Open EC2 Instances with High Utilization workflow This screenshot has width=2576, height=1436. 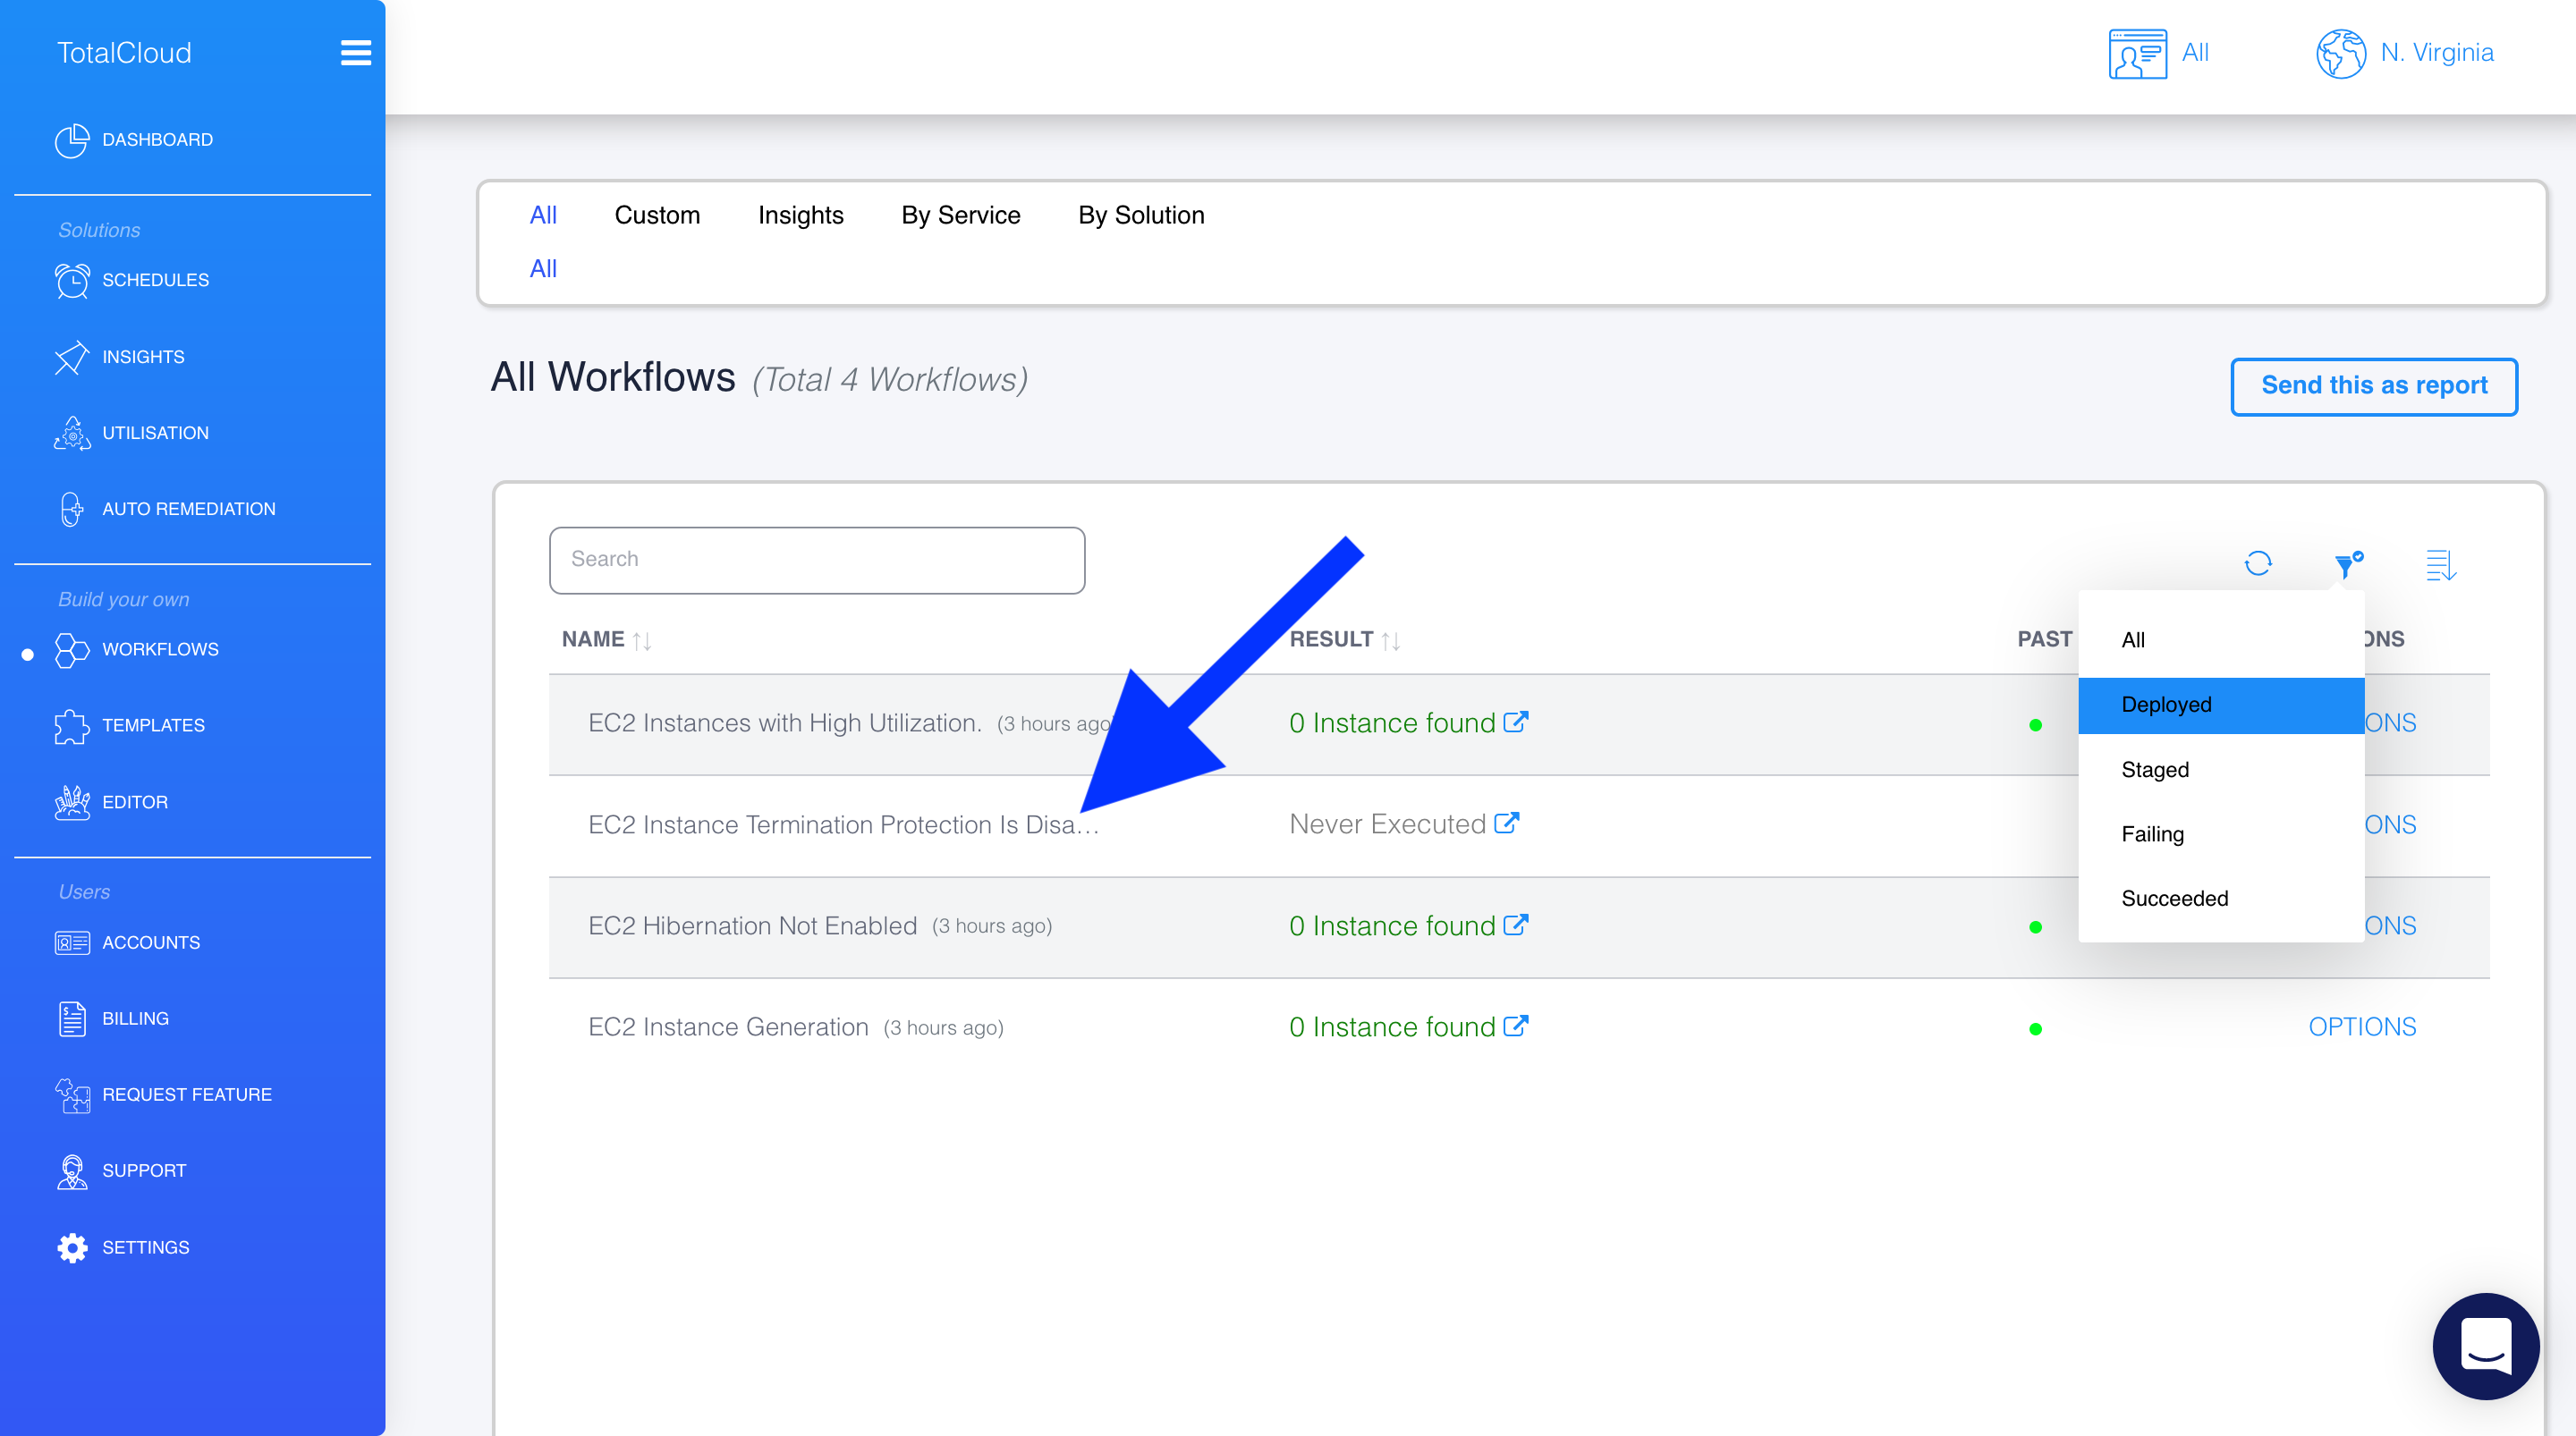[785, 723]
